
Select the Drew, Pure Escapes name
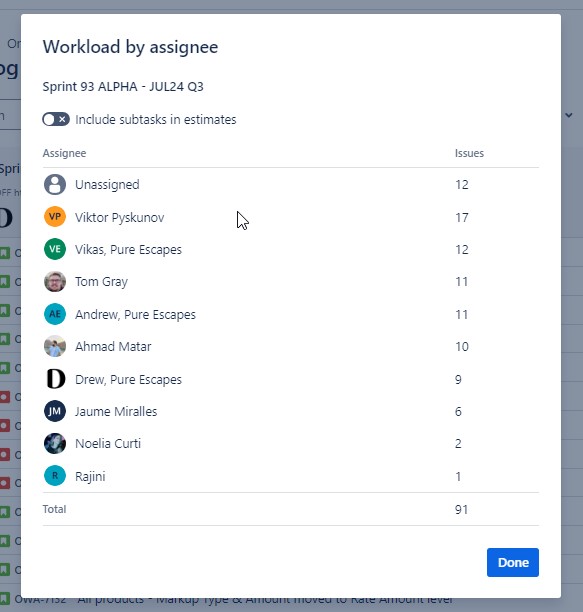(128, 380)
